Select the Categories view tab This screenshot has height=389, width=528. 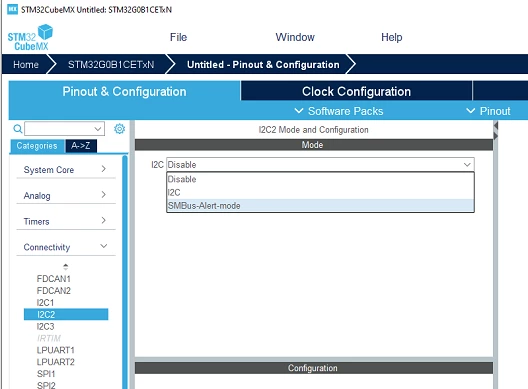pos(37,146)
